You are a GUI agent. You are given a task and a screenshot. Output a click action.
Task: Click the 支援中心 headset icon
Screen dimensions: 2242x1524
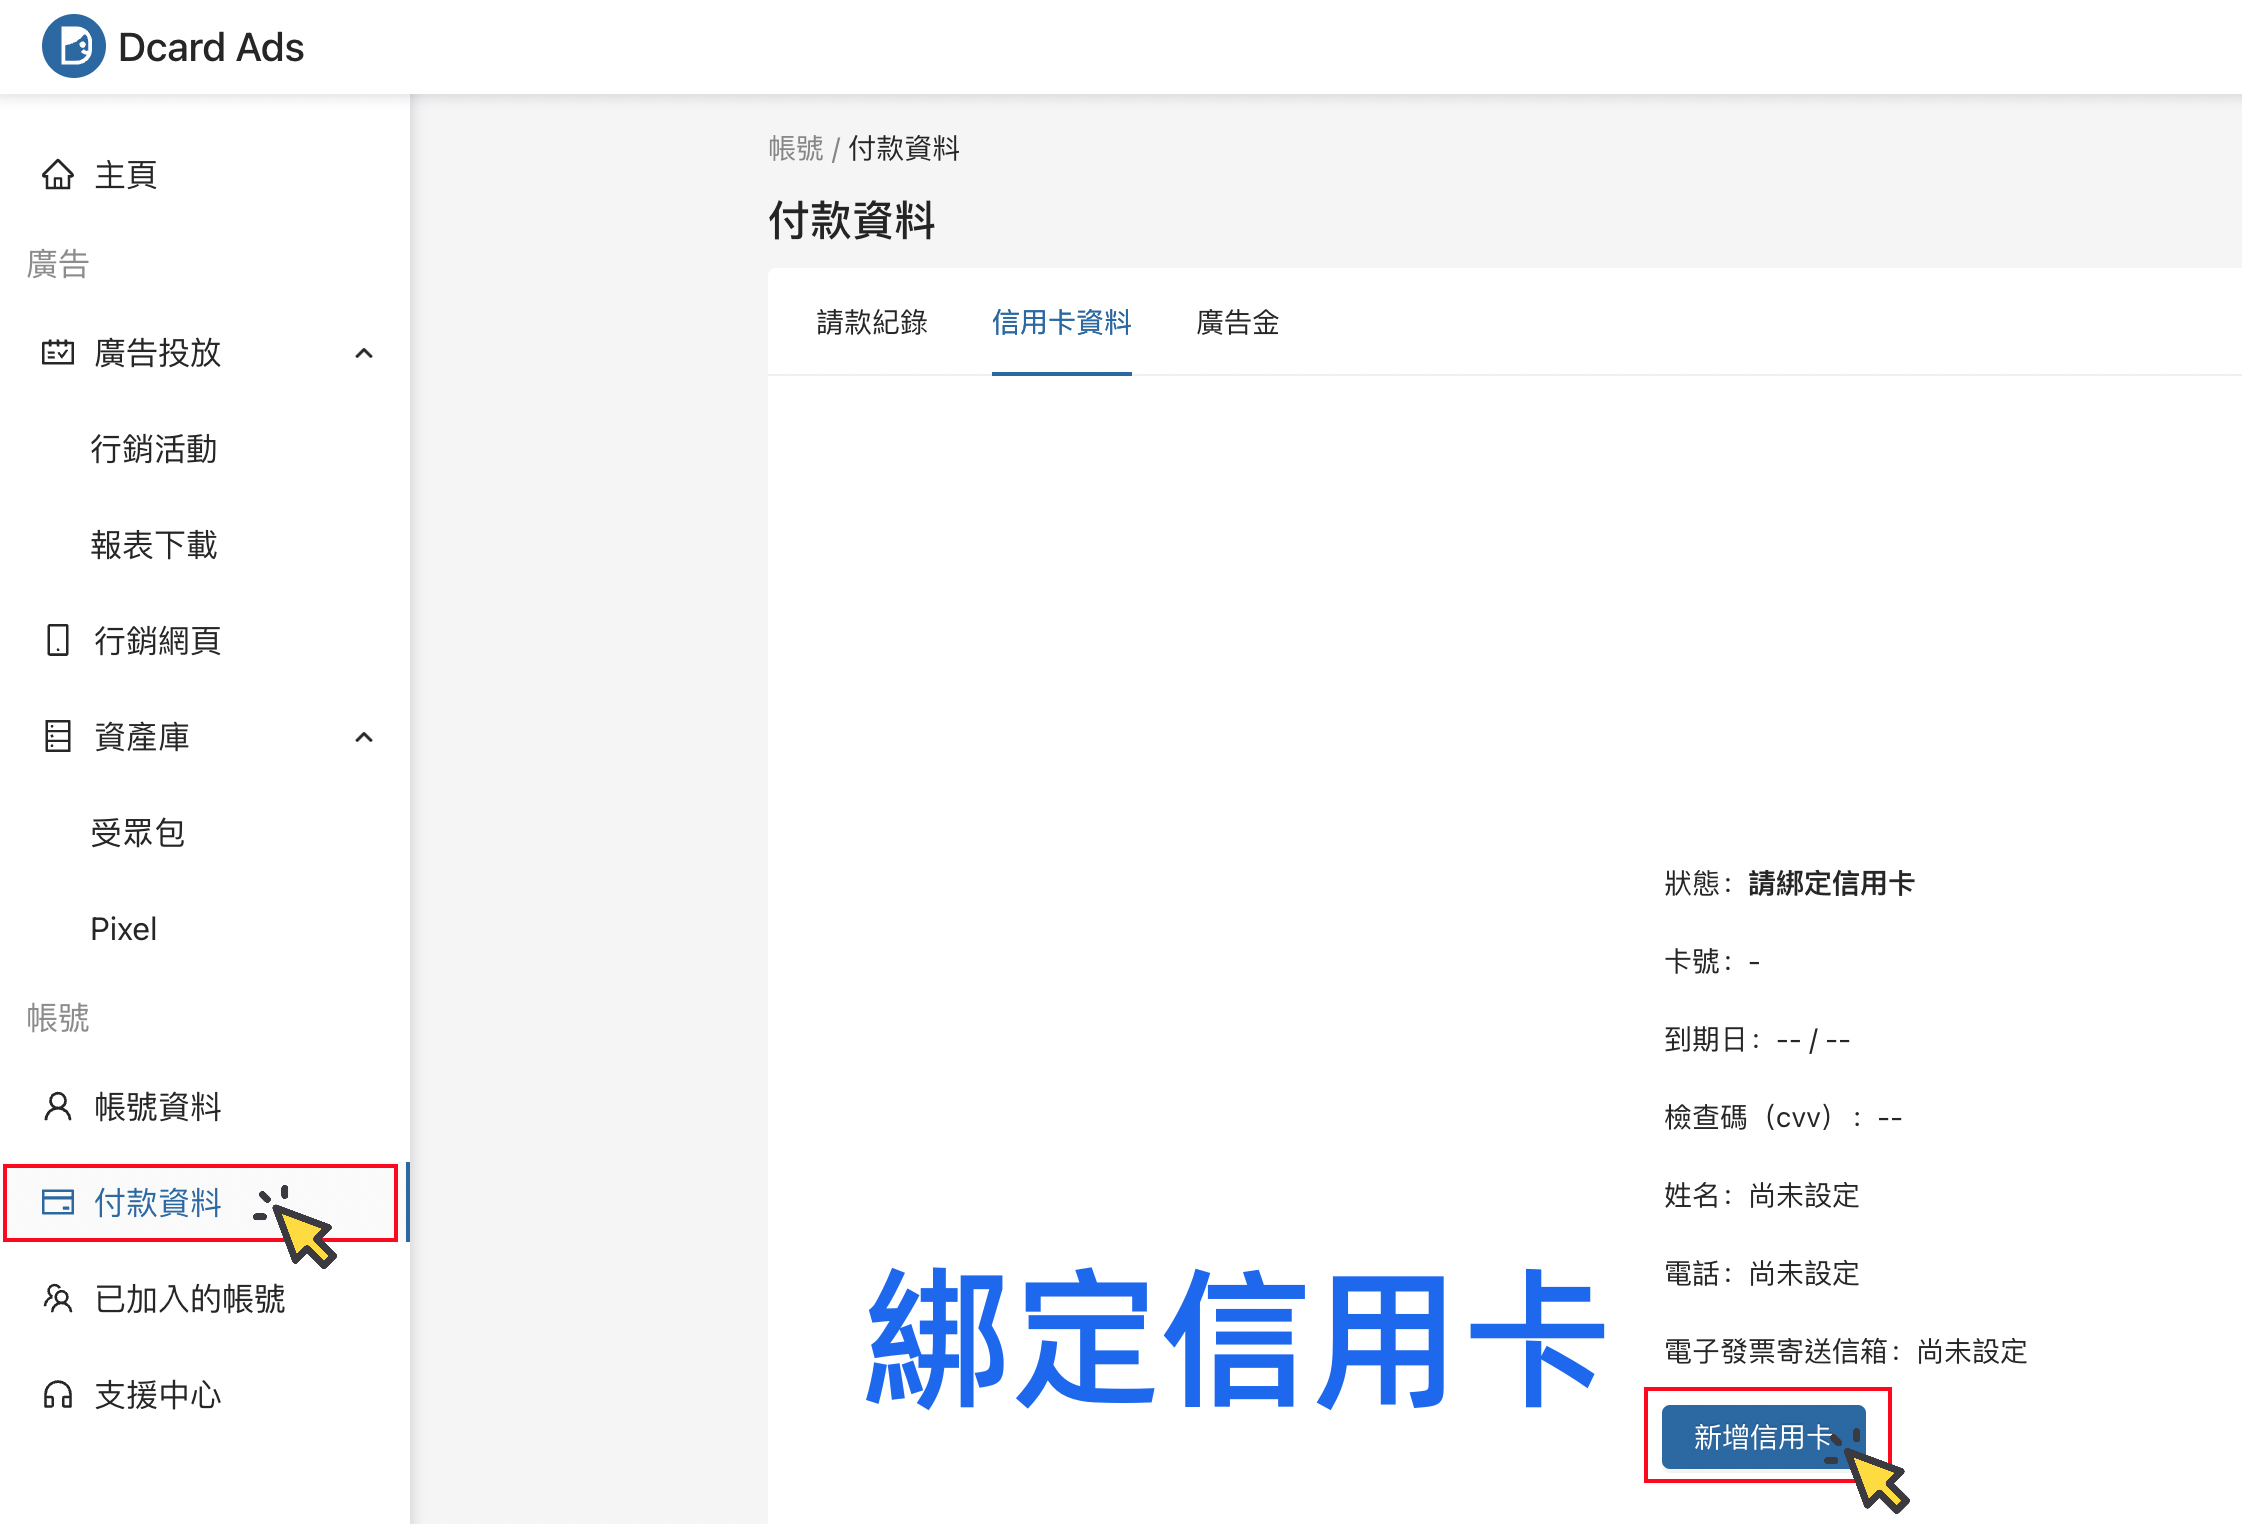[x=58, y=1395]
